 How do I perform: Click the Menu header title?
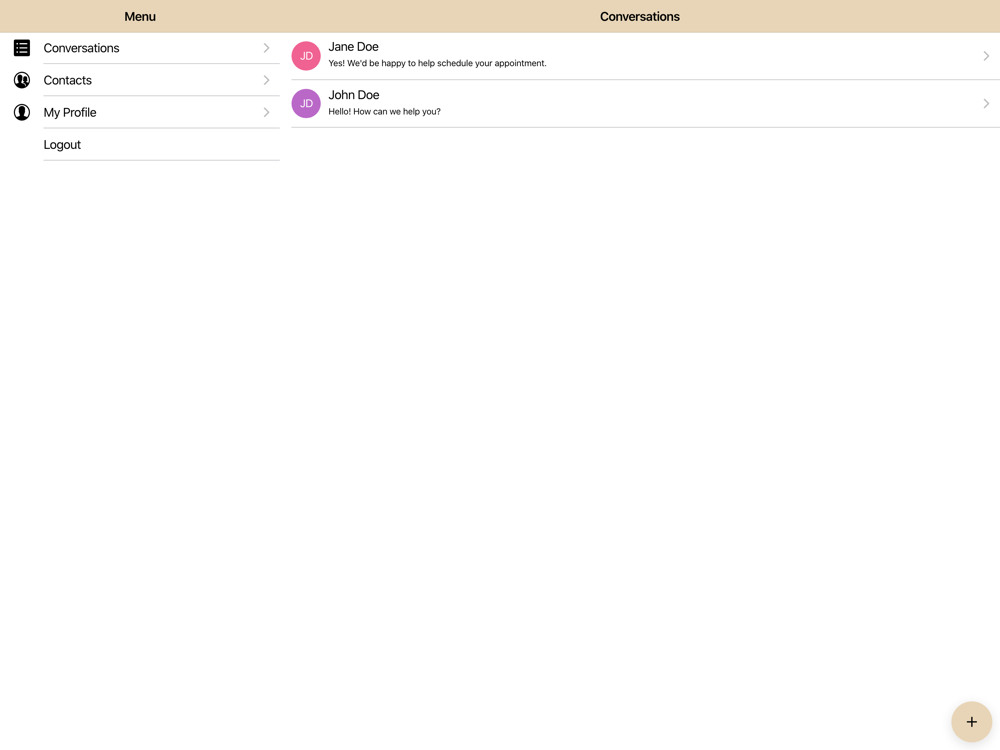pyautogui.click(x=140, y=17)
